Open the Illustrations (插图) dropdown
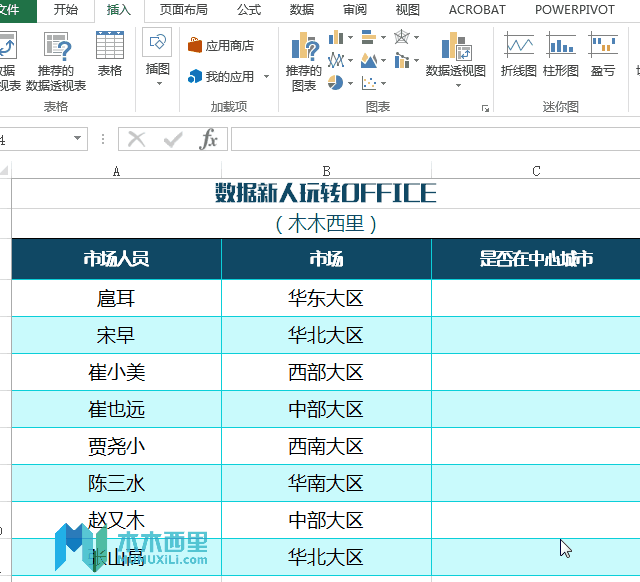 click(158, 58)
